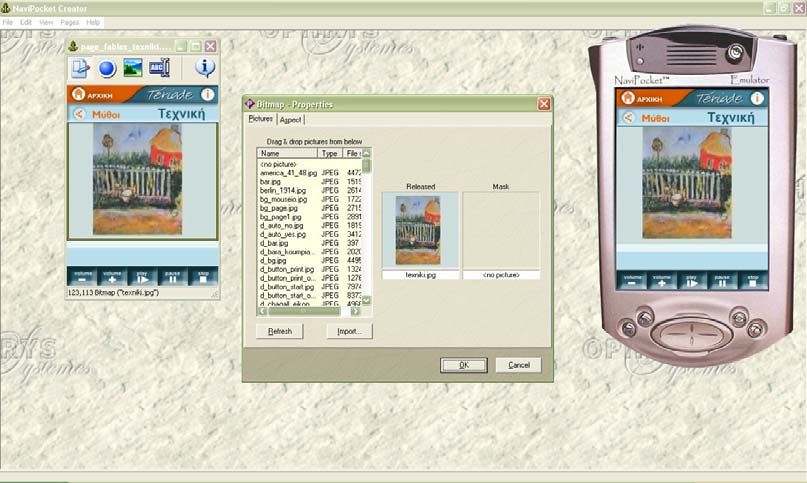Sort the picture list by the Type column
The width and height of the screenshot is (807, 483).
pos(329,153)
